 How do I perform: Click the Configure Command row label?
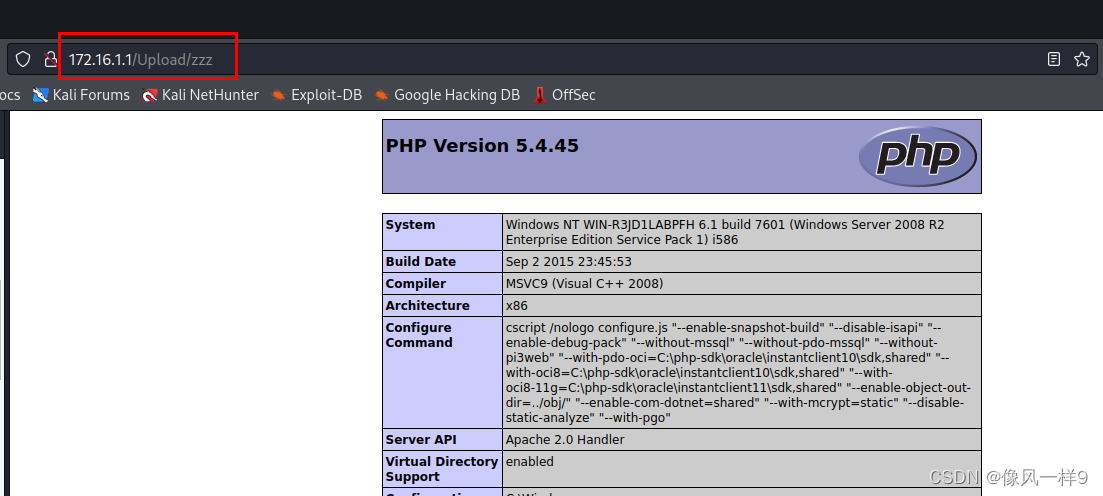tap(419, 335)
